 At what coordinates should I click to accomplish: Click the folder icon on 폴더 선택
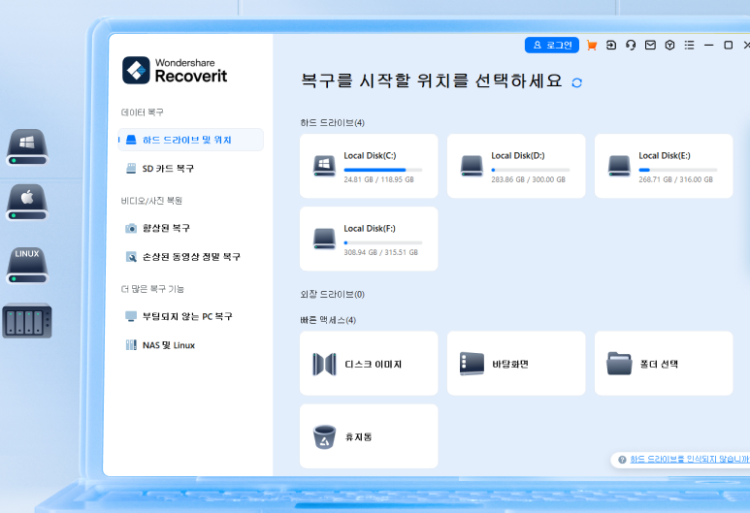click(619, 363)
